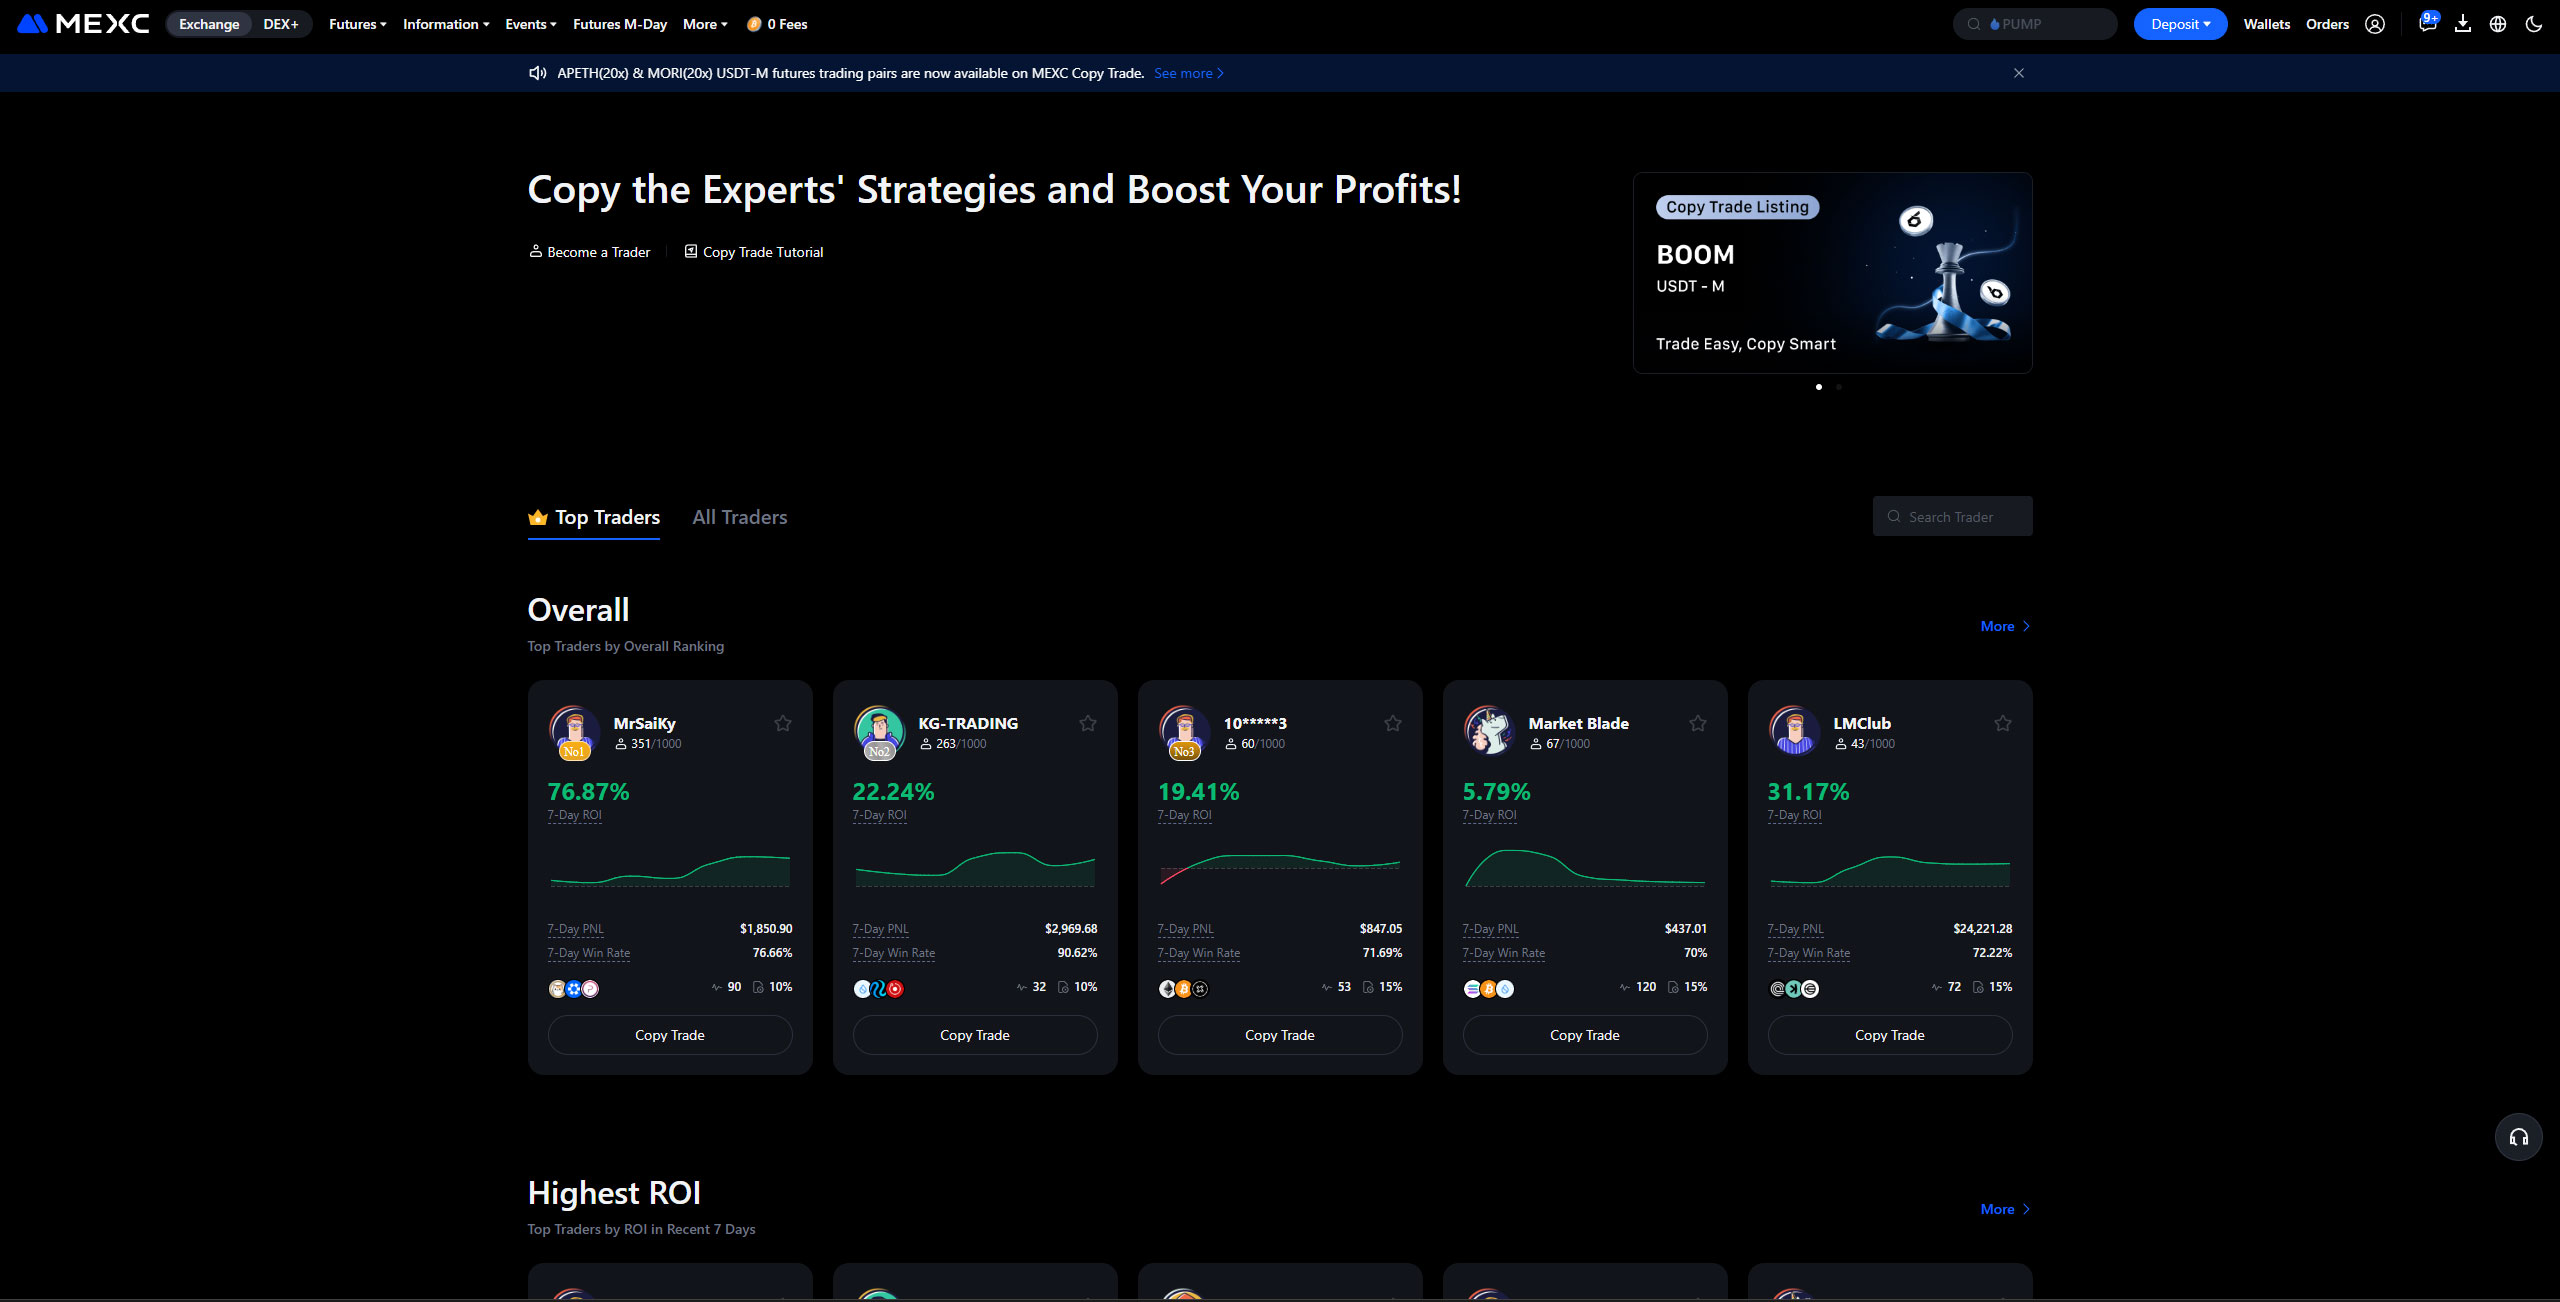This screenshot has width=2560, height=1302.
Task: Favorite MrSaiKy with star icon
Action: (783, 723)
